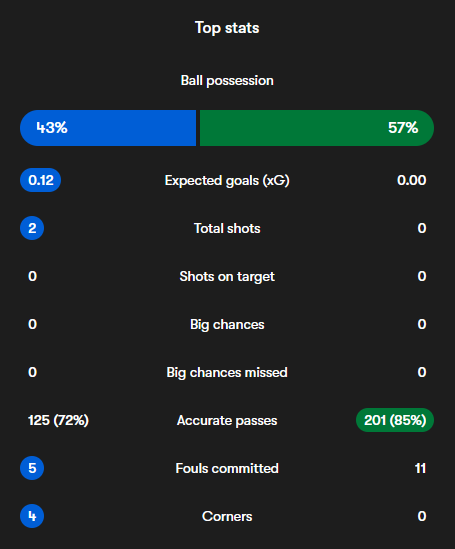Click the blue Total shots 2 badge
This screenshot has width=455, height=549.
pyautogui.click(x=32, y=228)
